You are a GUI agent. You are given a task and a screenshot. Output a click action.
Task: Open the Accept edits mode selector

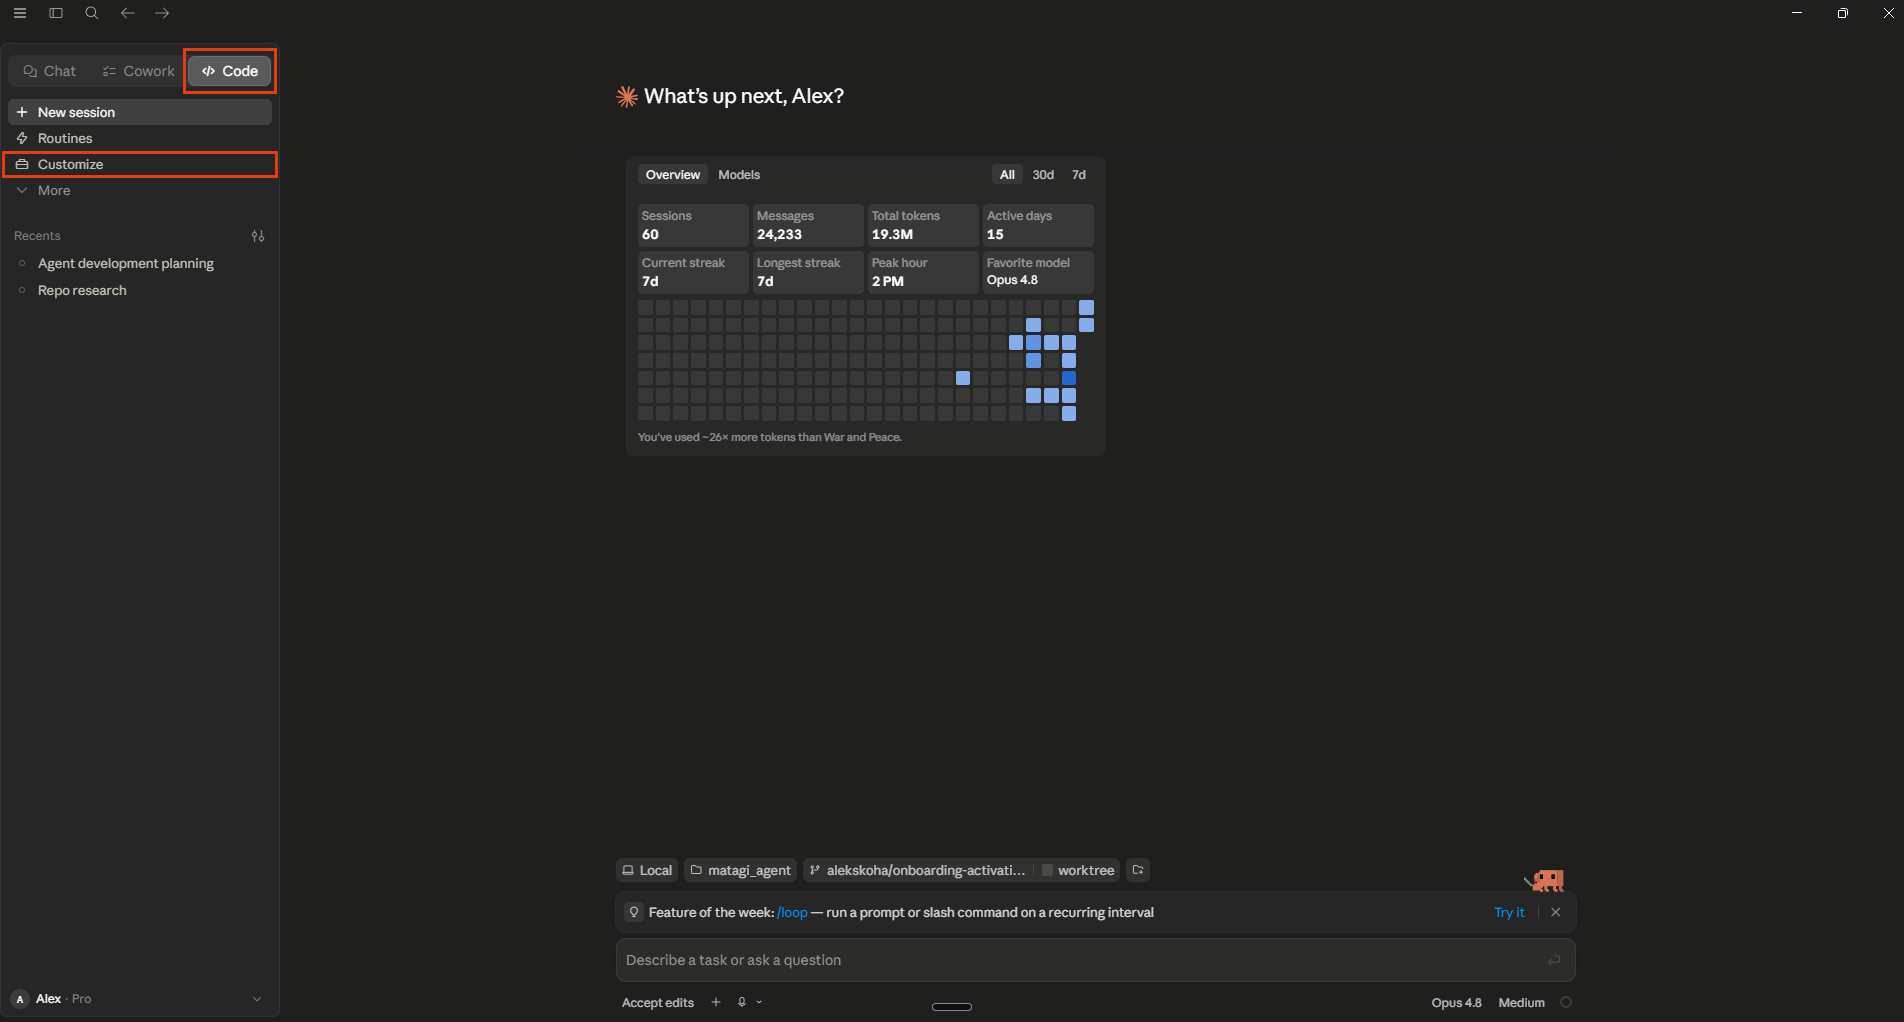coord(658,1002)
